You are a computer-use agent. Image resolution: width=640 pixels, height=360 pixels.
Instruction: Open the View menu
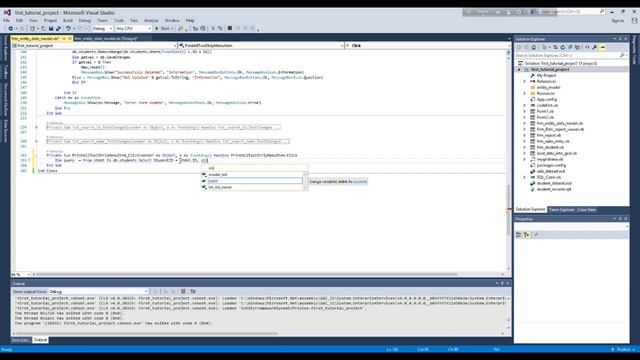coord(33,20)
